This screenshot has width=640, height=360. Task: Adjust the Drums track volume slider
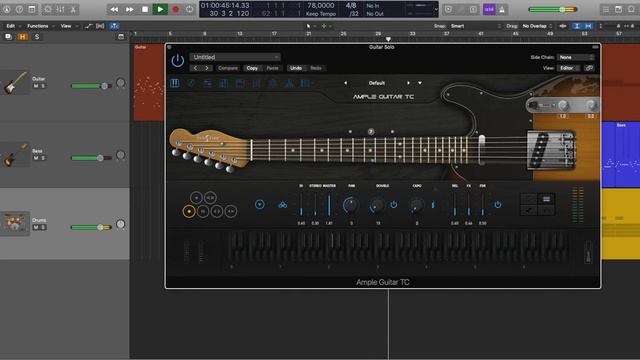click(91, 227)
